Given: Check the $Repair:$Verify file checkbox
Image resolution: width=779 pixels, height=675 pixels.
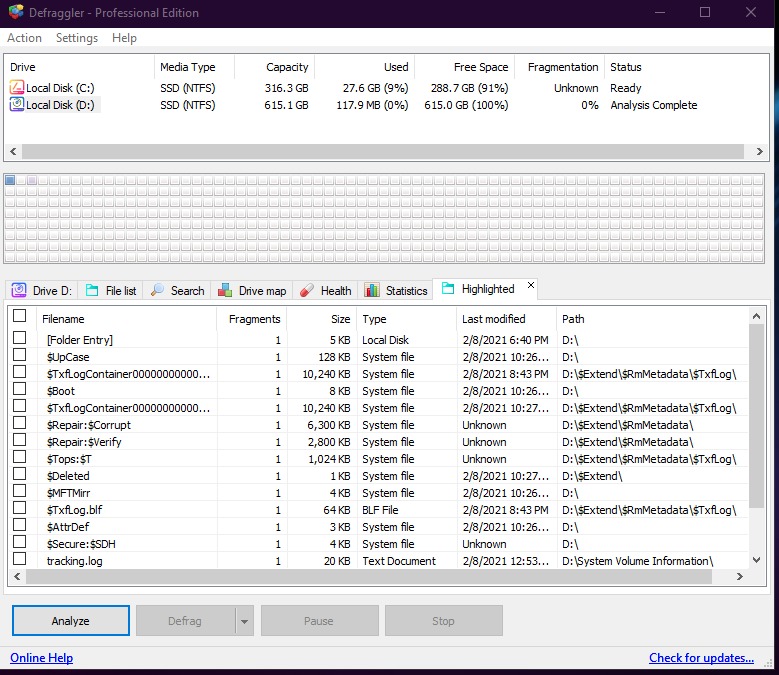Looking at the screenshot, I should [x=19, y=439].
